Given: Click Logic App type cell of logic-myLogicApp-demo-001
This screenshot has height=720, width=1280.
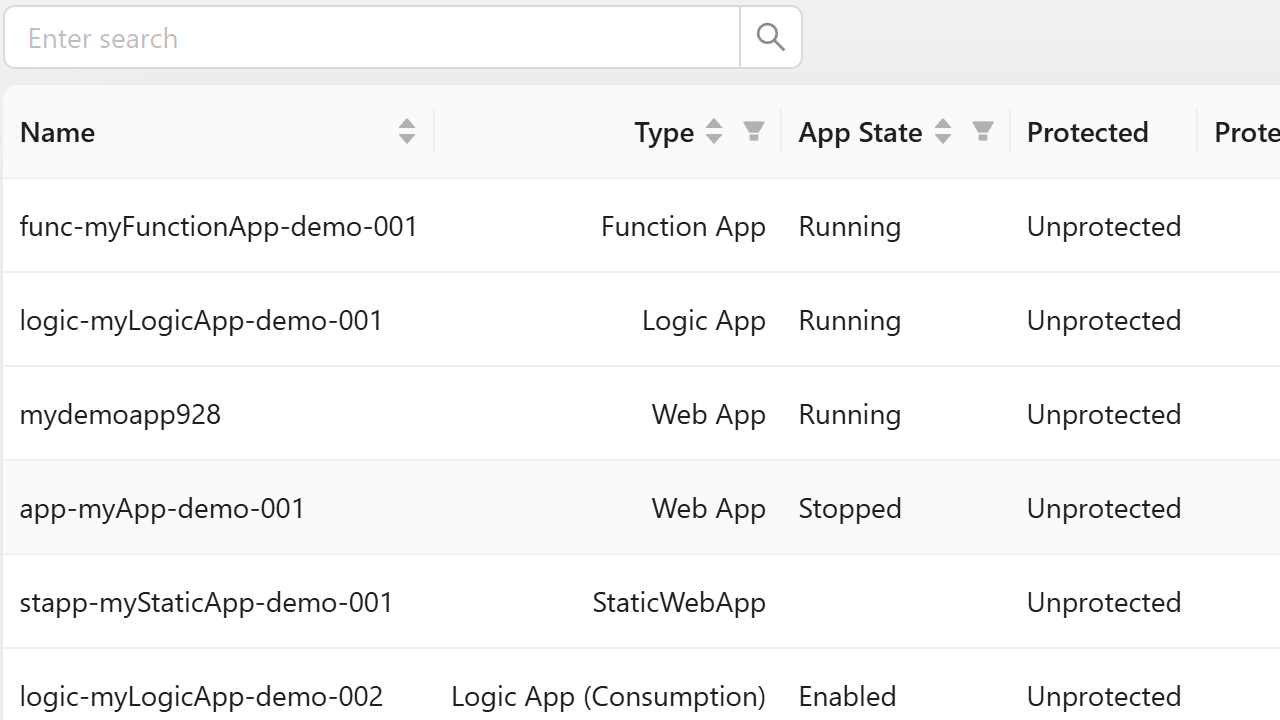Looking at the screenshot, I should [704, 320].
